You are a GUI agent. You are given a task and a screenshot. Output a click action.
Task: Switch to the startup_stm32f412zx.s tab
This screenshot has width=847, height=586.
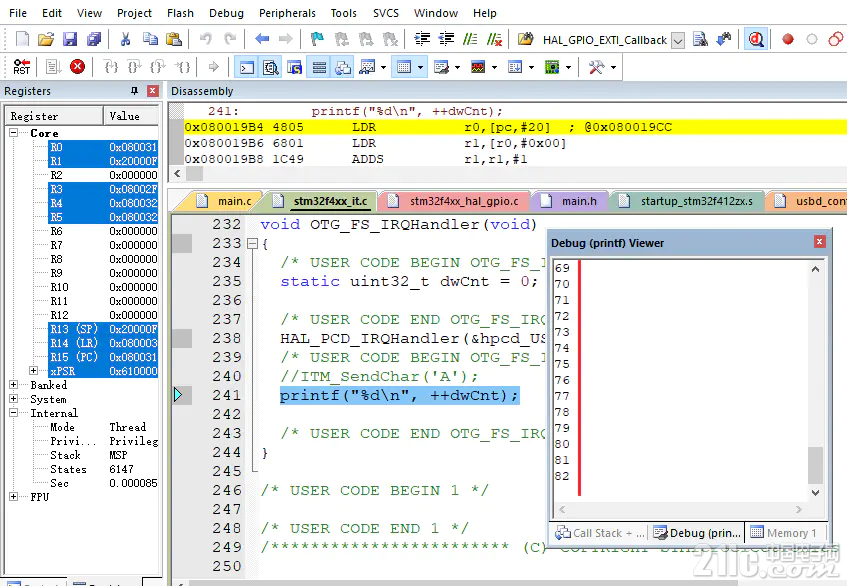(x=687, y=201)
